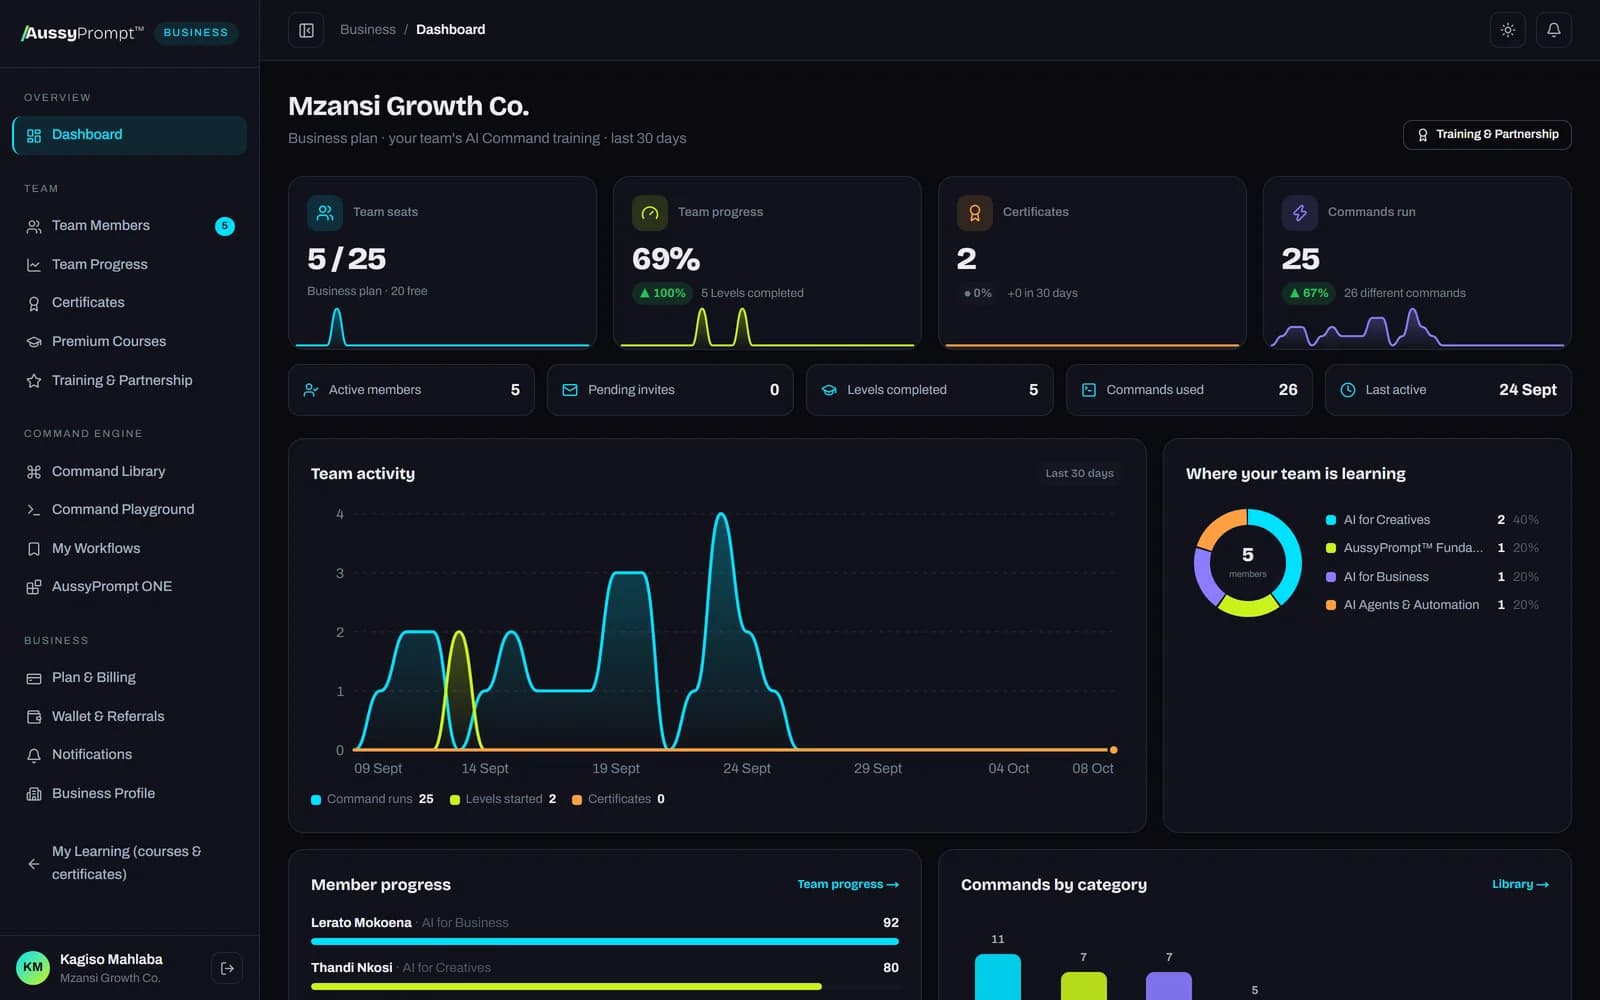The width and height of the screenshot is (1600, 1000).
Task: Open Command Library
Action: 129,472
